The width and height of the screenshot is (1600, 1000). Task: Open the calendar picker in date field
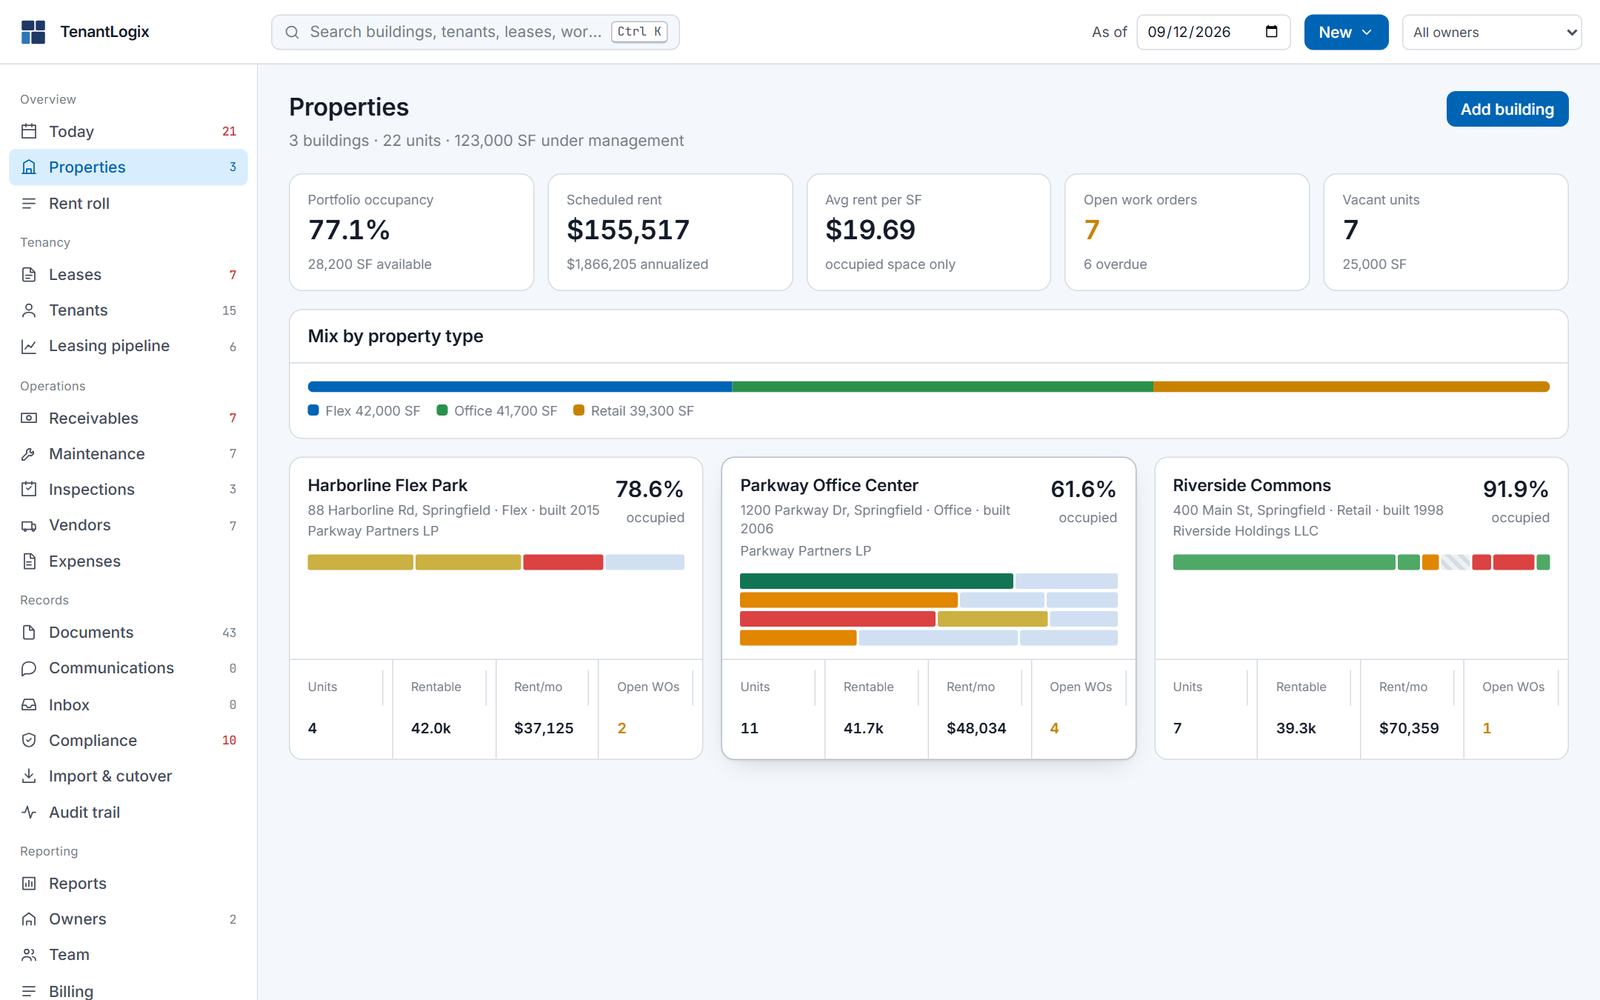pyautogui.click(x=1272, y=32)
